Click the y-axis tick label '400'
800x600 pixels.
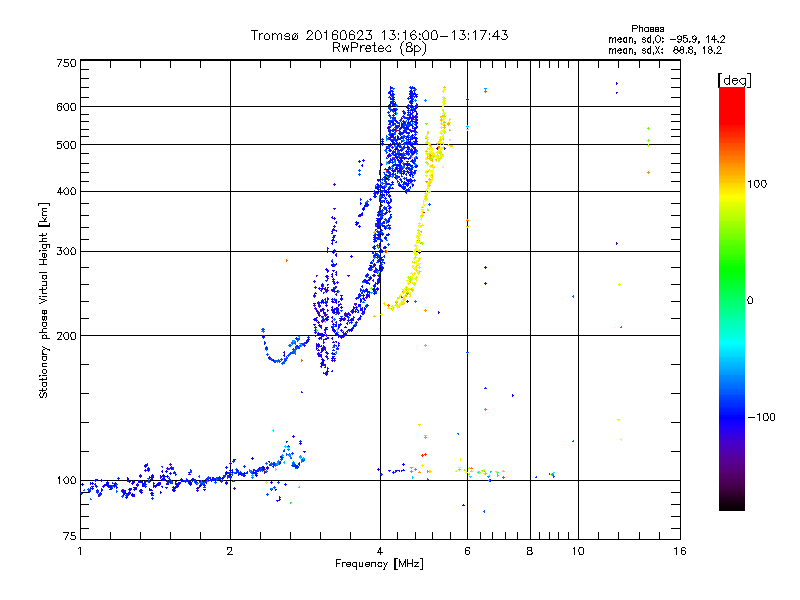(66, 192)
